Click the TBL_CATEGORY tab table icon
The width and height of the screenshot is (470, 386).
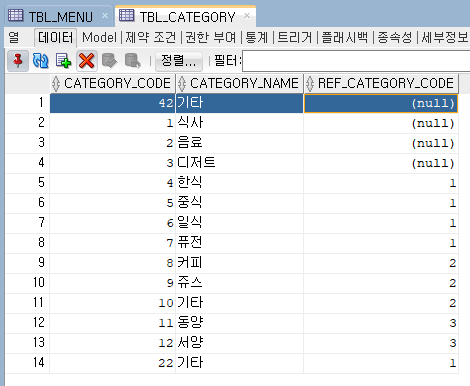pos(127,15)
